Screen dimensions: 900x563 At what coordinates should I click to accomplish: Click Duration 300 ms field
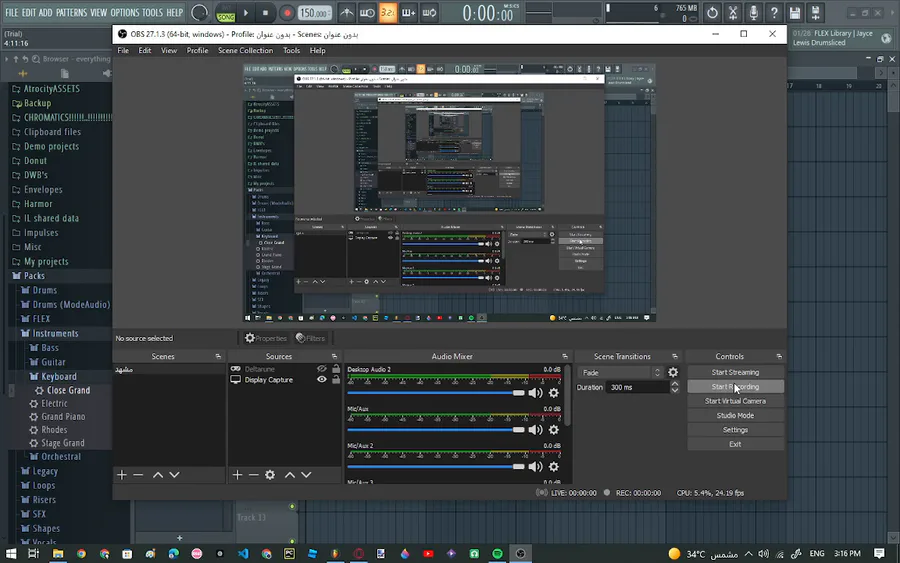pos(637,387)
